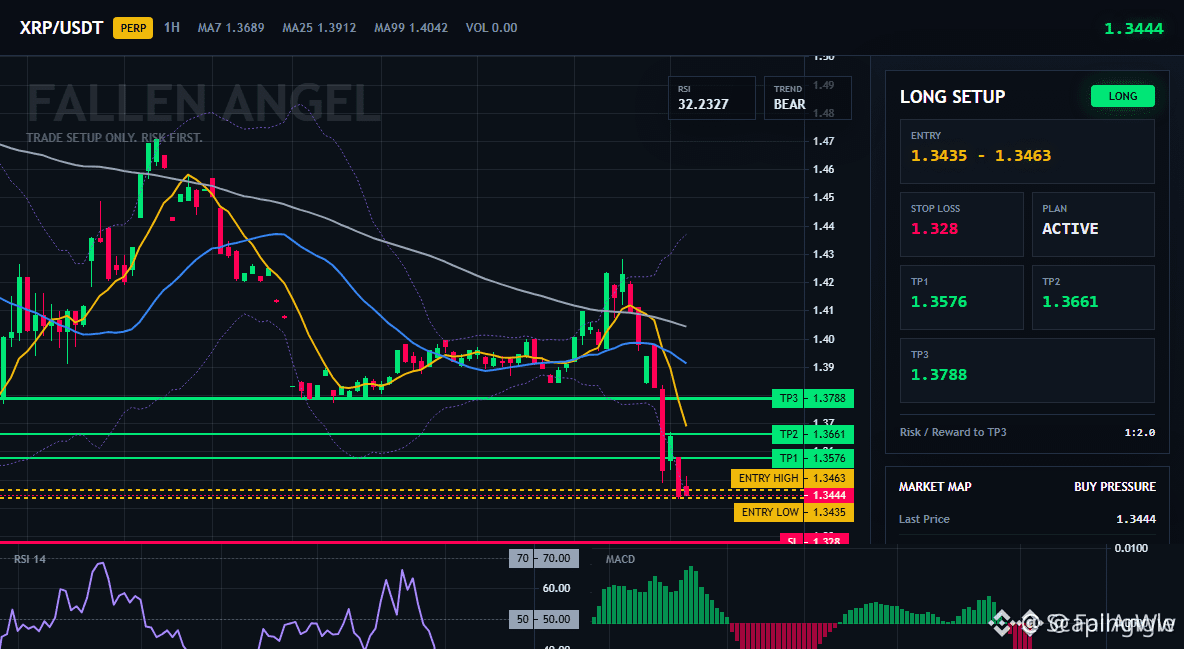
Task: Click the MACD panel label
Action: tap(620, 559)
